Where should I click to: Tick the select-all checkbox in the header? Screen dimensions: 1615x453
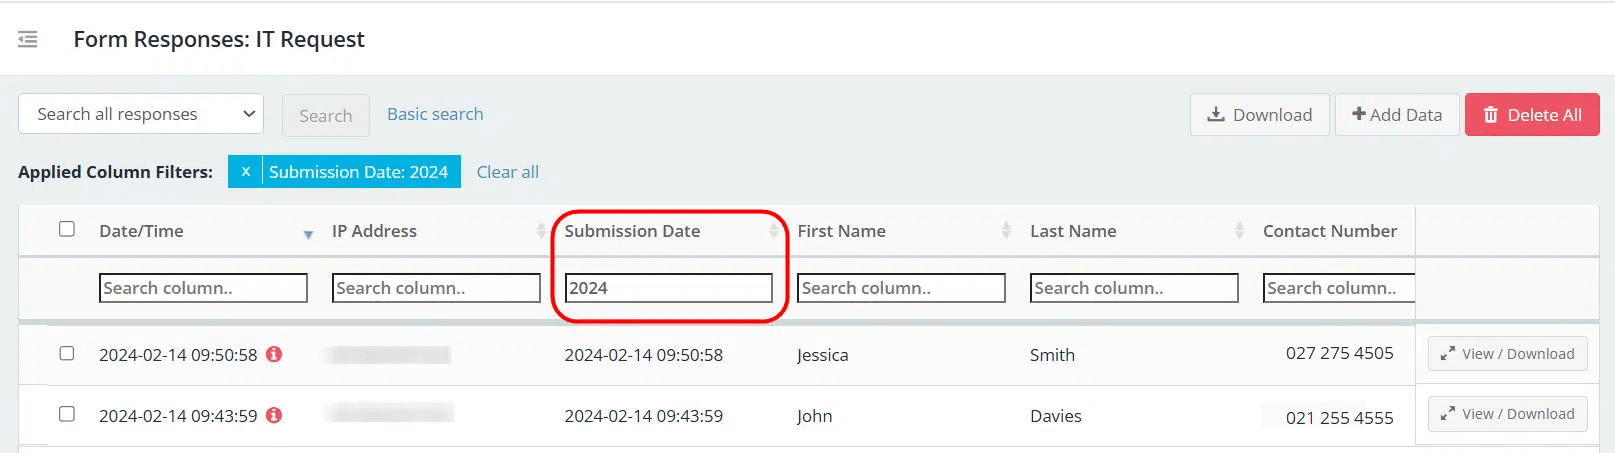[x=67, y=229]
